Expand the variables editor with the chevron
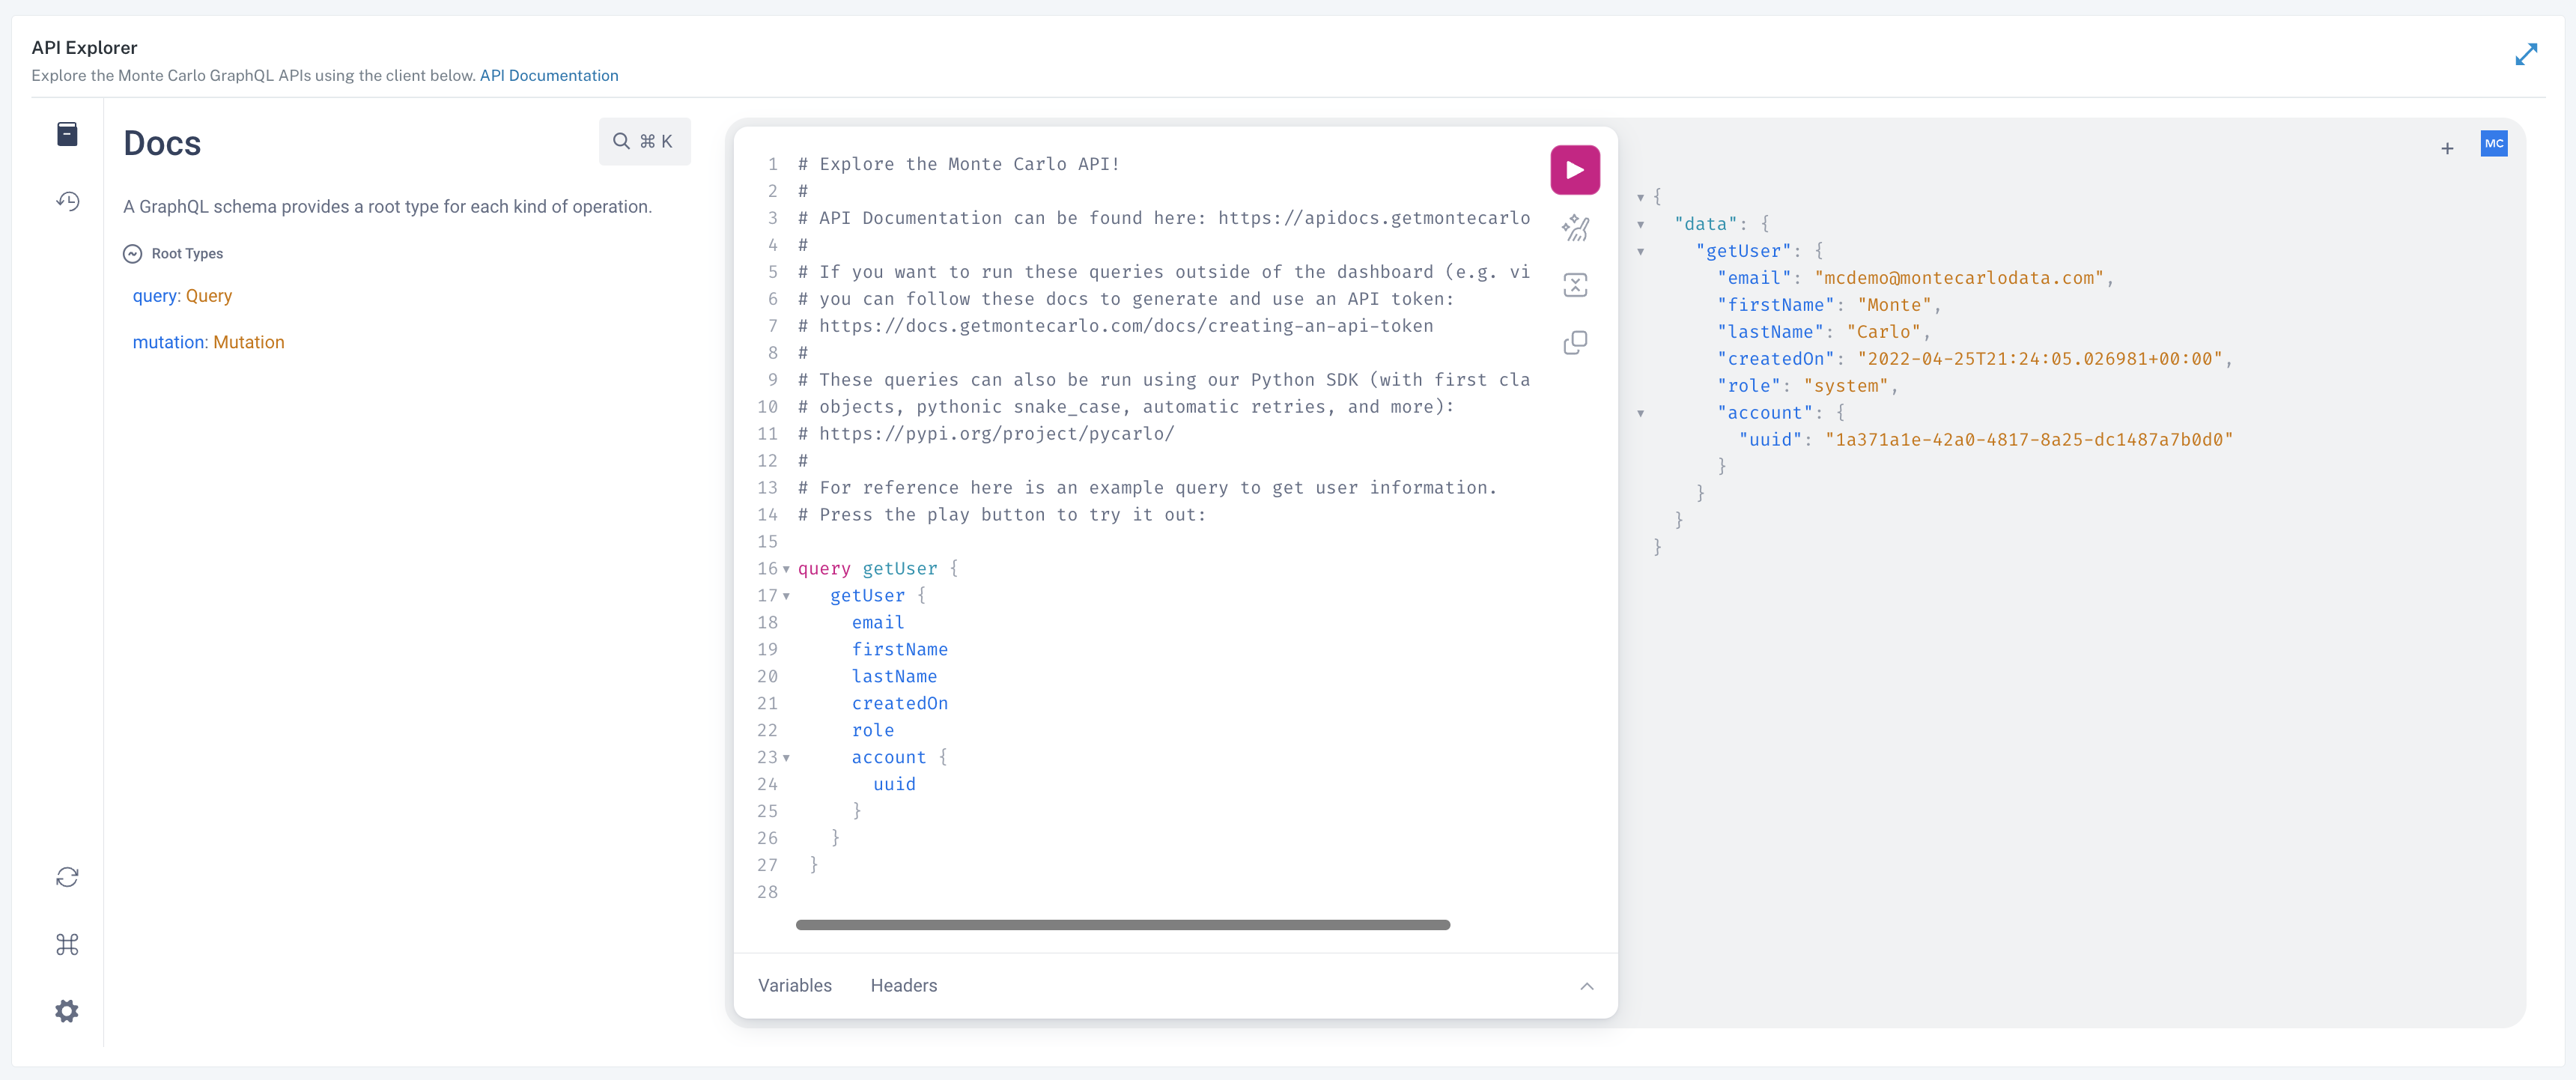Viewport: 2576px width, 1080px height. coord(1586,985)
